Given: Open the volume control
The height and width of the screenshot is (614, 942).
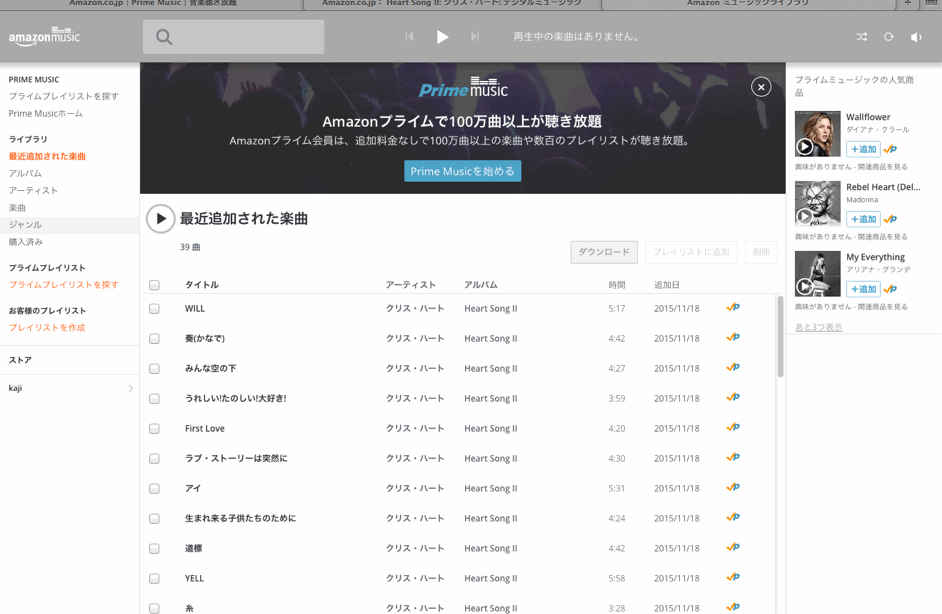Looking at the screenshot, I should click(x=916, y=37).
